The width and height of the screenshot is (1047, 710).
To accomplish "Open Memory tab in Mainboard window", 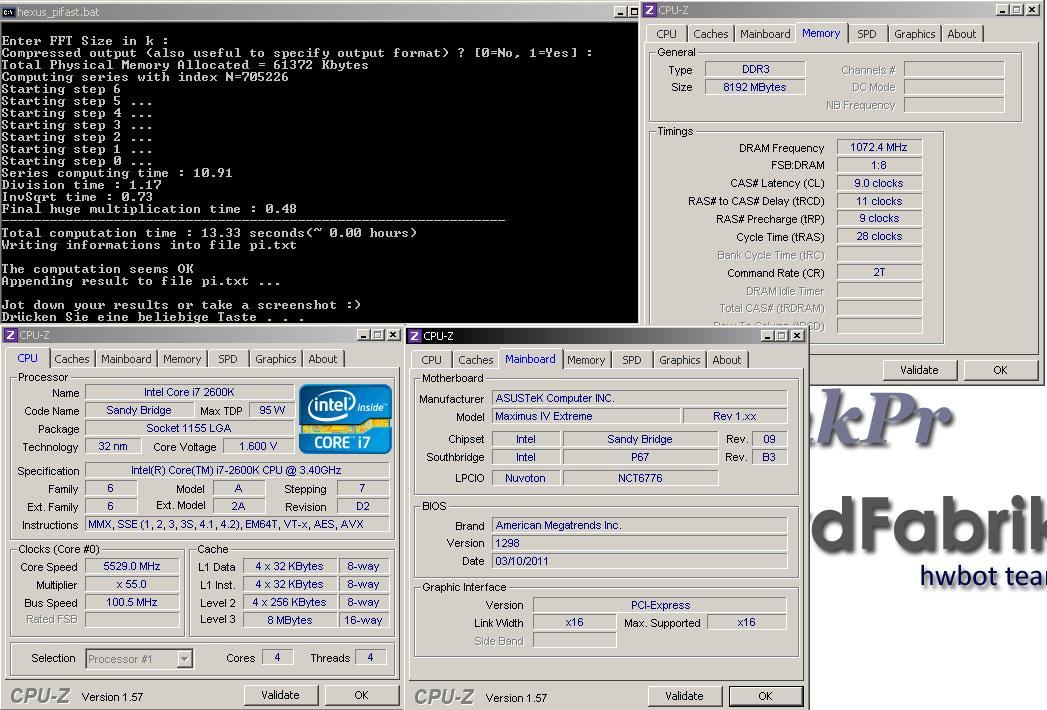I will click(586, 359).
